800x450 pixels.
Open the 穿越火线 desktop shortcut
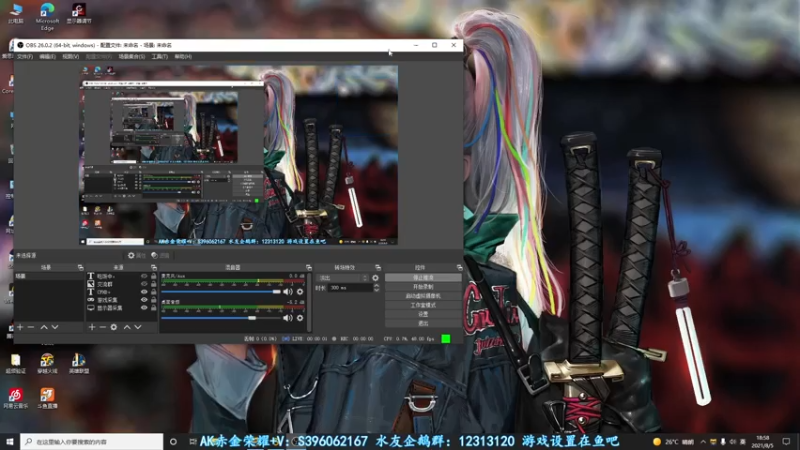tap(47, 363)
